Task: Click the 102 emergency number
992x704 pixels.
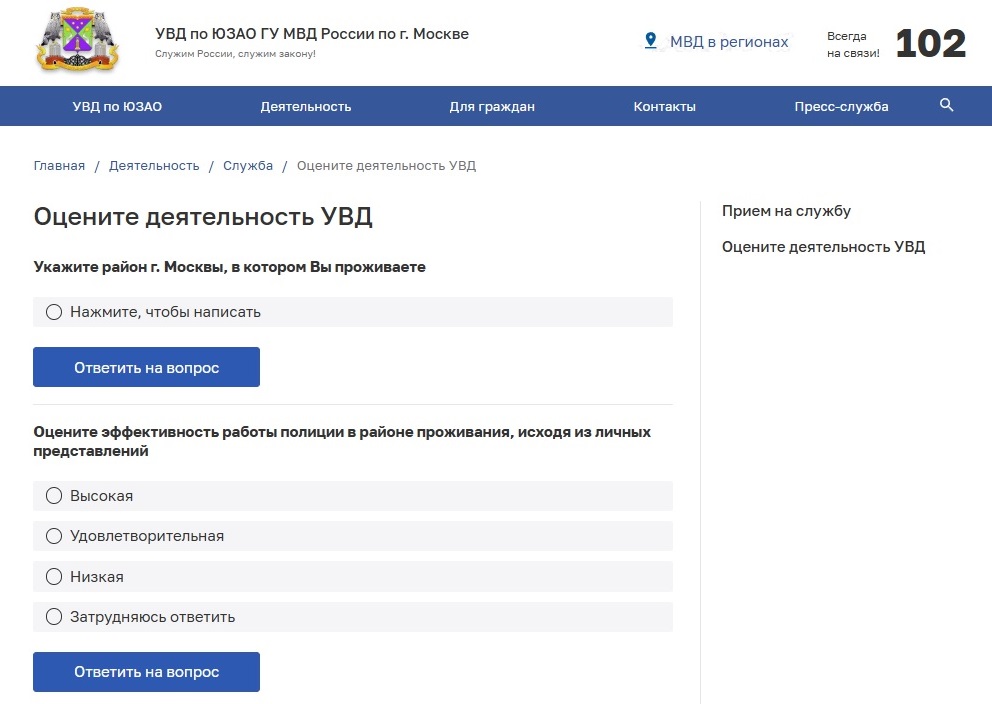Action: [930, 43]
